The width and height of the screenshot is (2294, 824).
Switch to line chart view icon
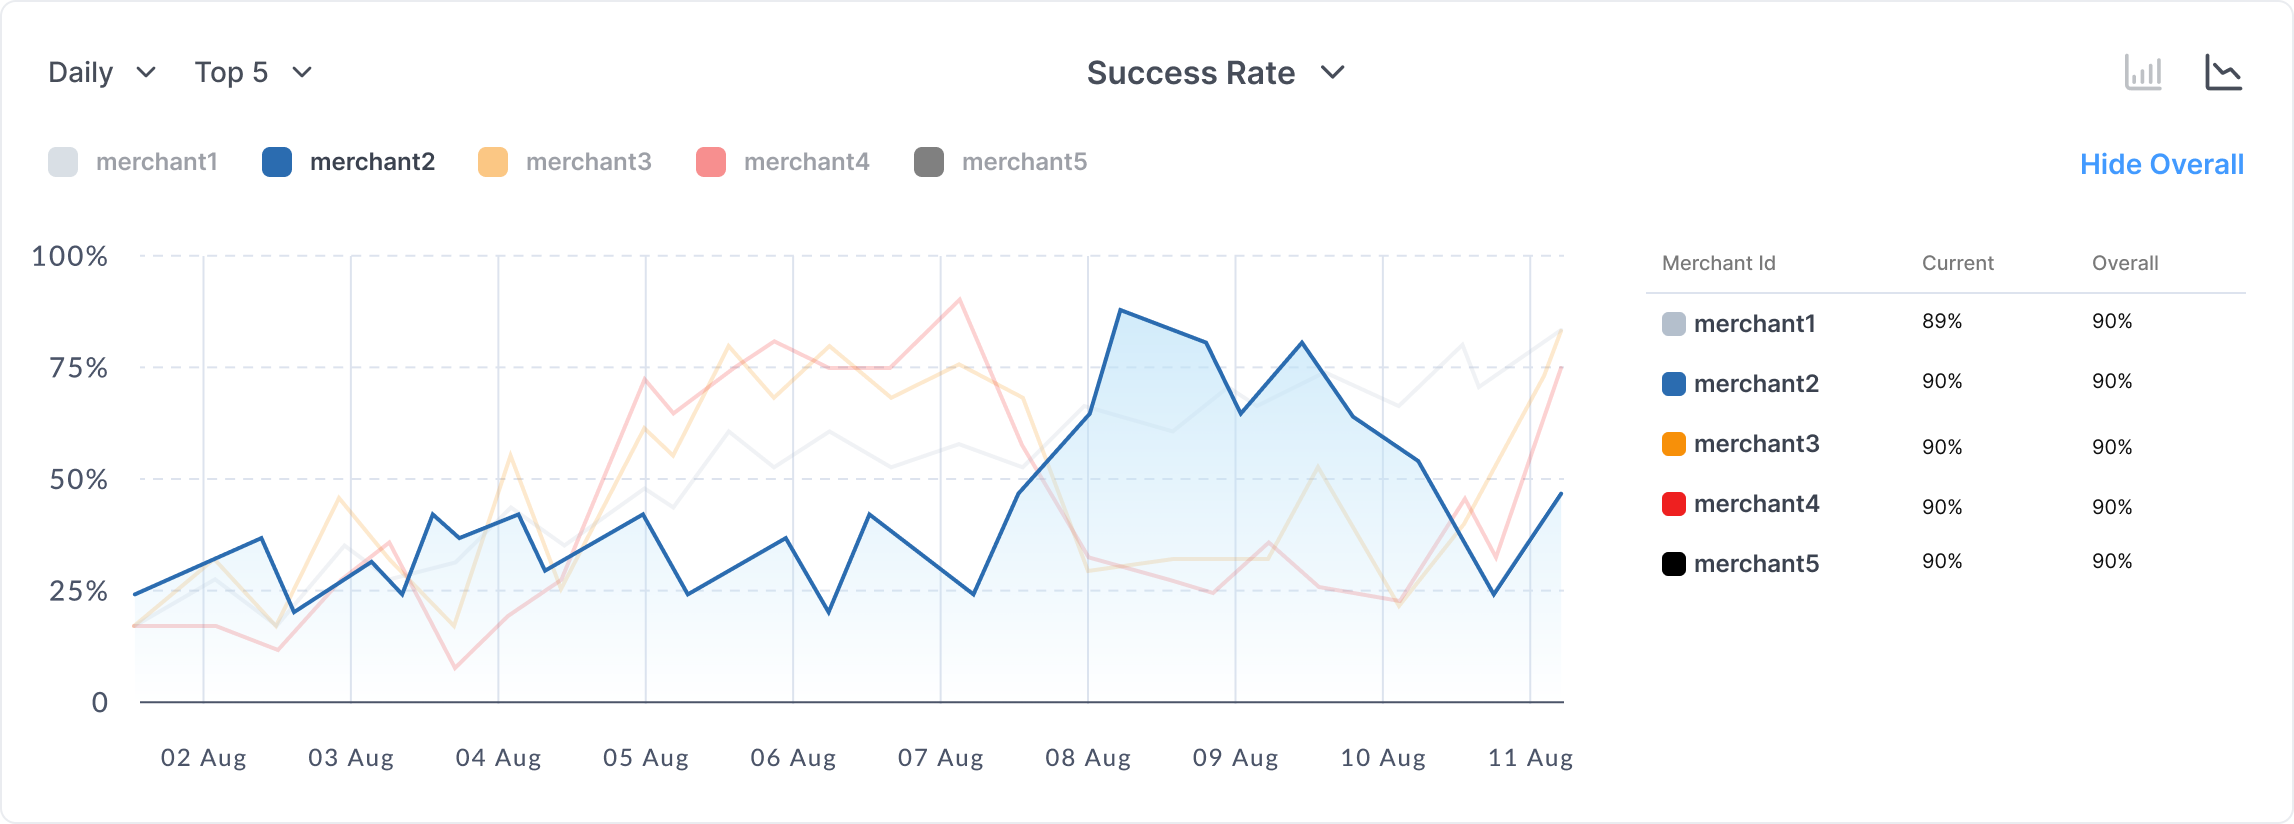pyautogui.click(x=2223, y=73)
